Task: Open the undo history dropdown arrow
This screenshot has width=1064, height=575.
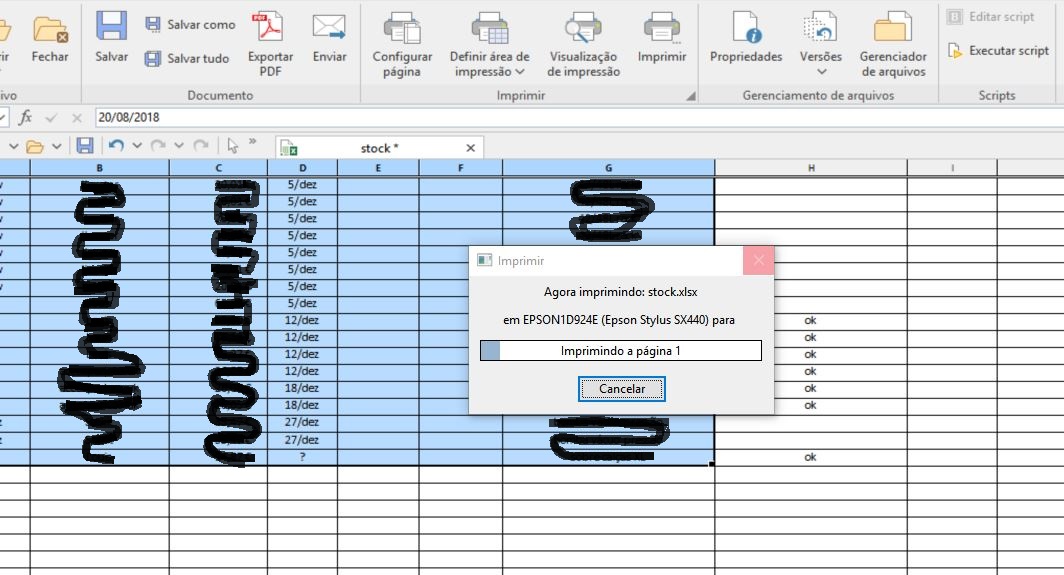Action: click(x=137, y=146)
